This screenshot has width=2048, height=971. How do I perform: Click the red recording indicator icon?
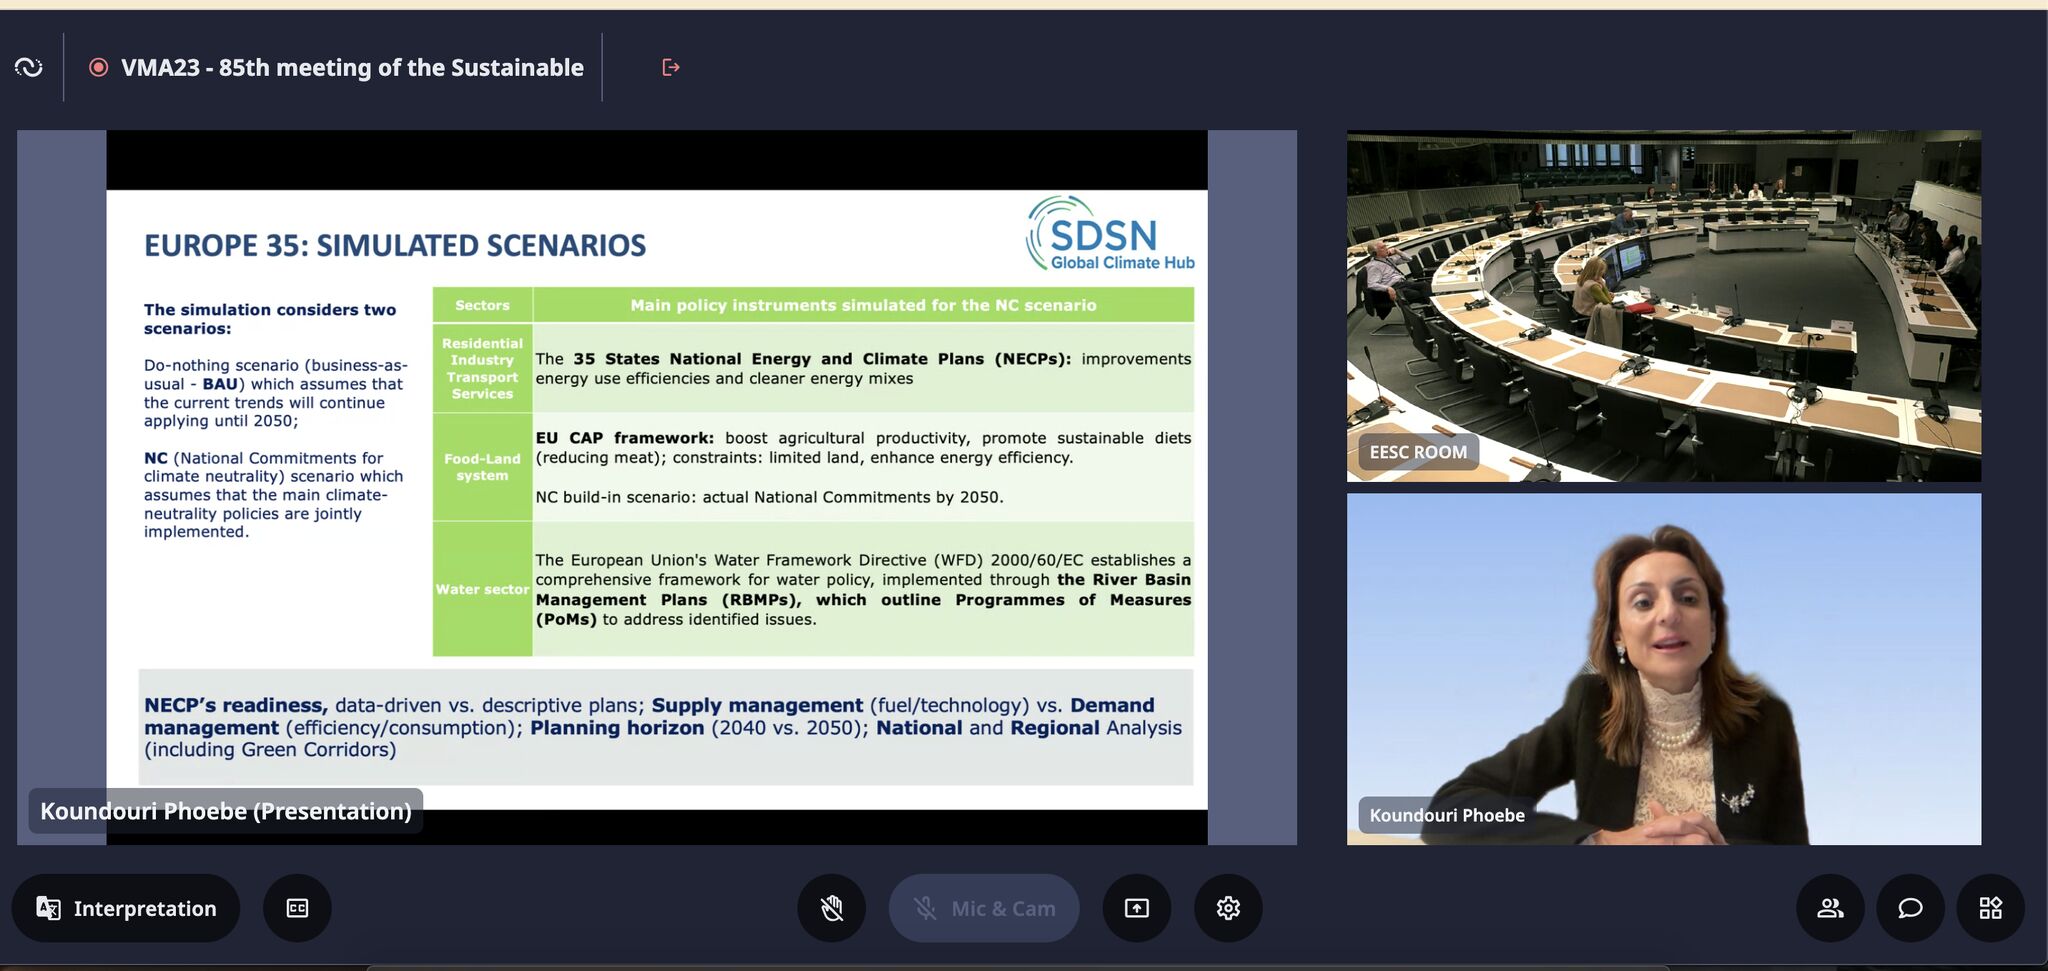point(98,67)
